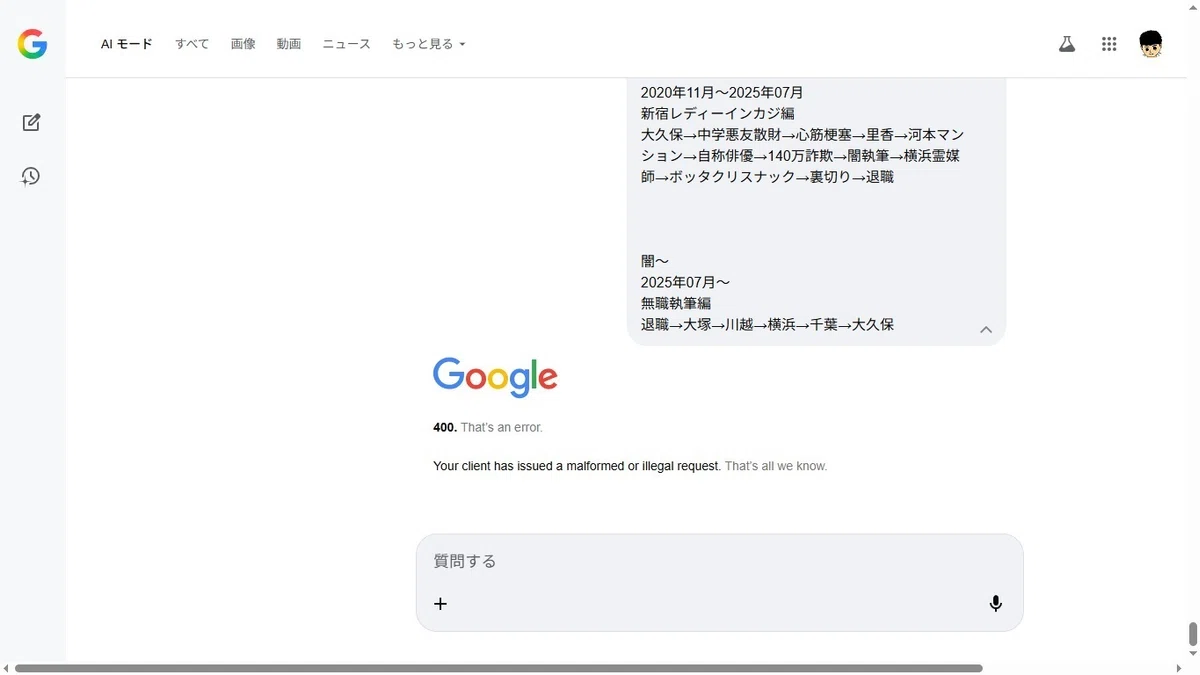Screen dimensions: 1200x675
Task: Open Search Labs flask icon
Action: (x=1067, y=44)
